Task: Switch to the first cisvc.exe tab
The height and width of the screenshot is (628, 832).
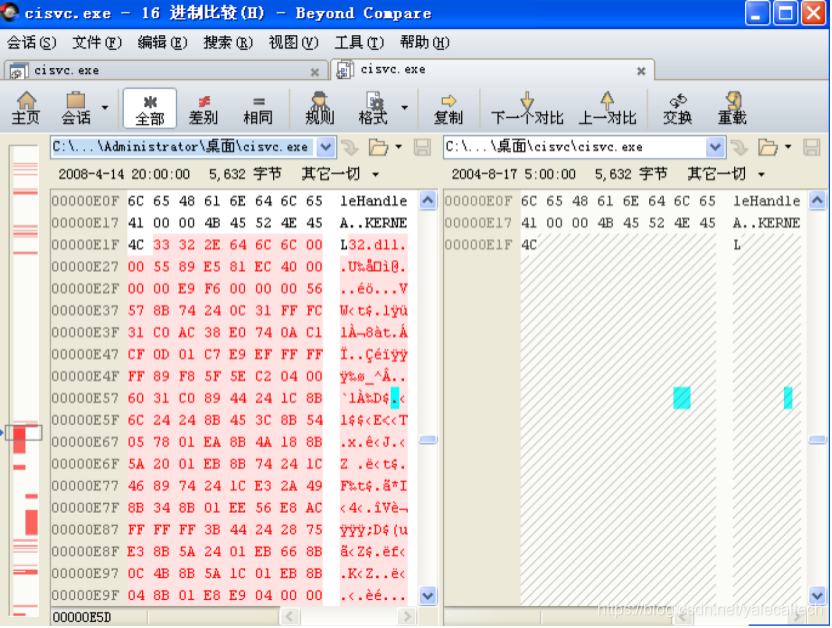Action: (x=166, y=71)
